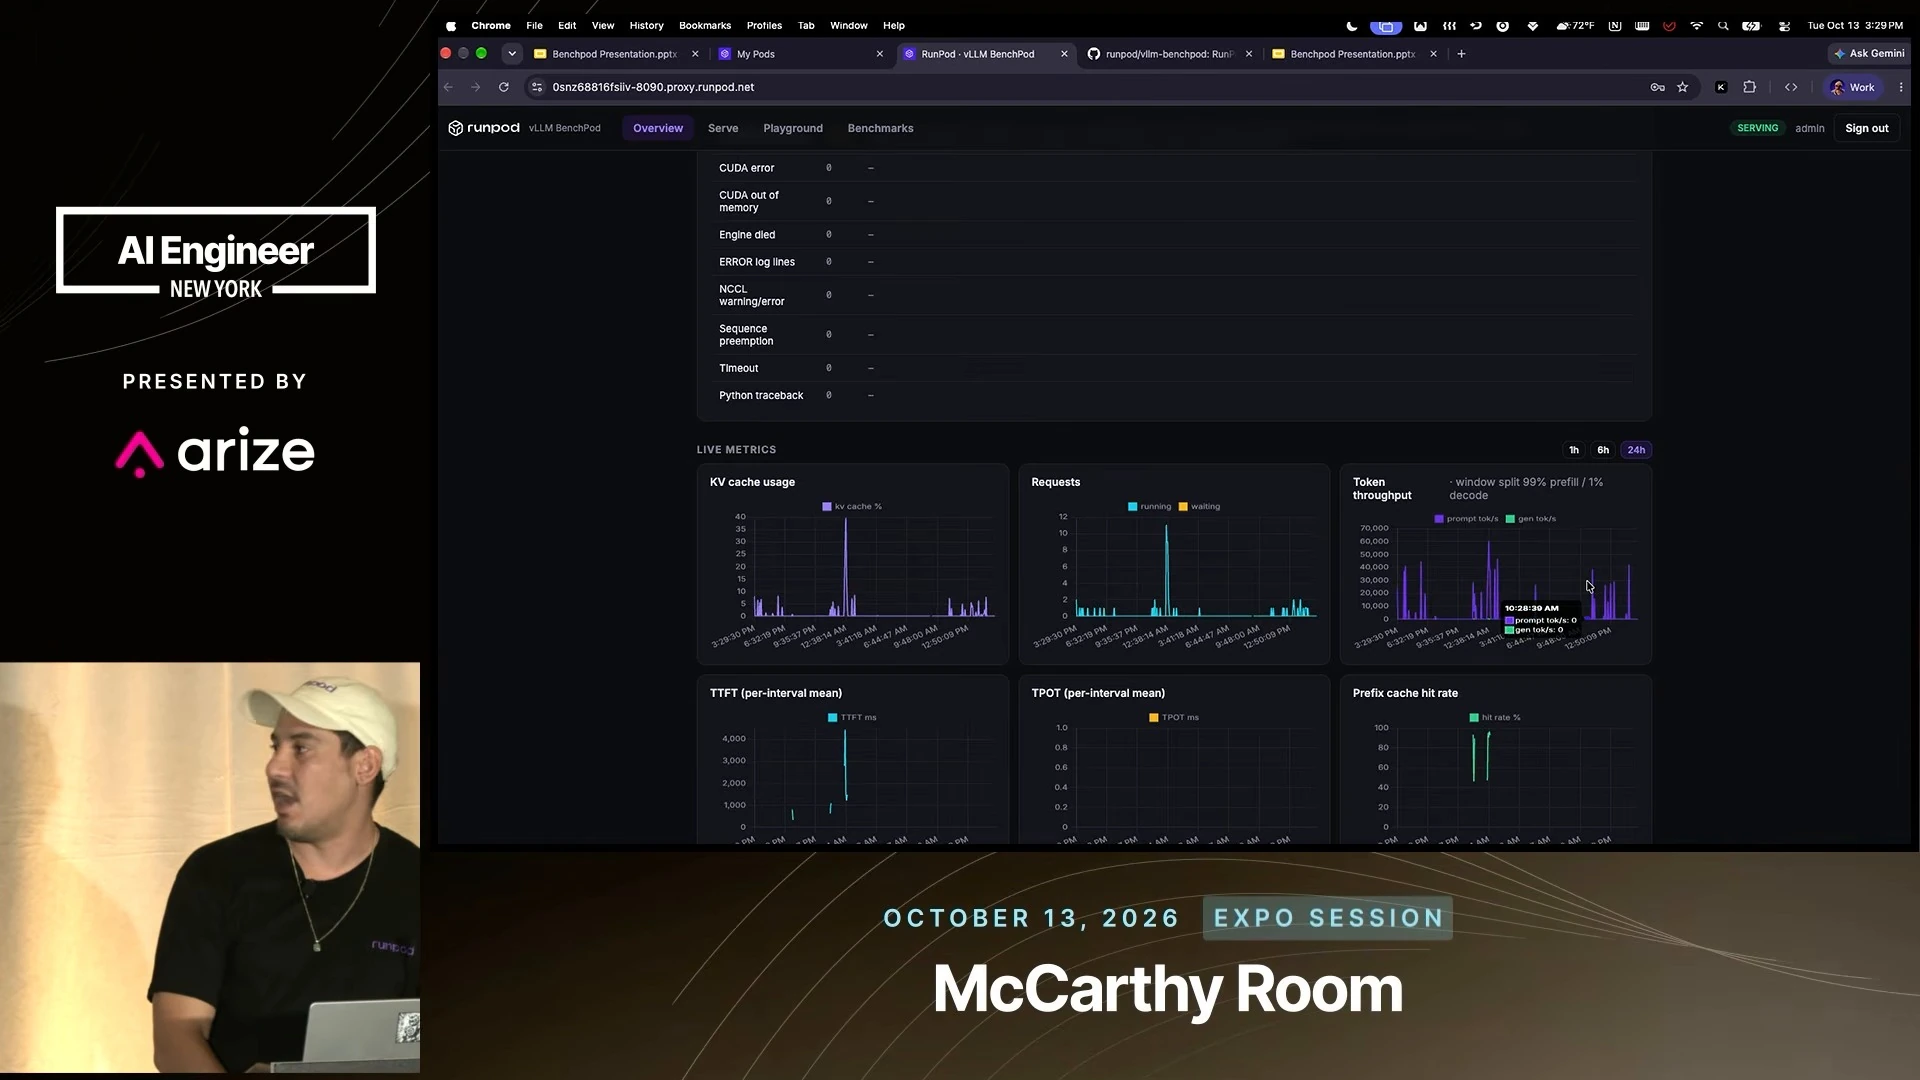This screenshot has width=1920, height=1080.
Task: Open the site information icon in the address bar
Action: pos(537,87)
